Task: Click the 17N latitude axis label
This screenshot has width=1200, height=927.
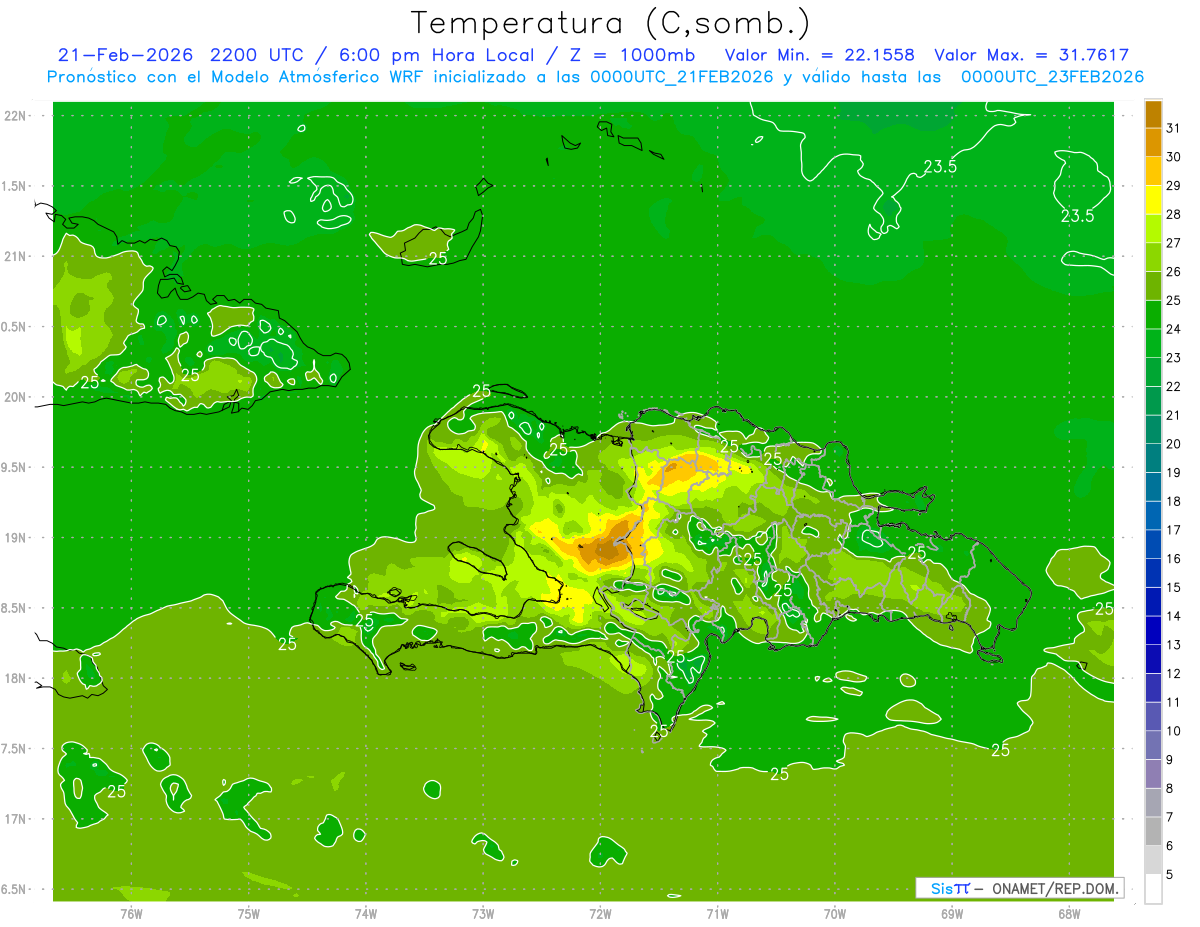Action: pos(15,819)
